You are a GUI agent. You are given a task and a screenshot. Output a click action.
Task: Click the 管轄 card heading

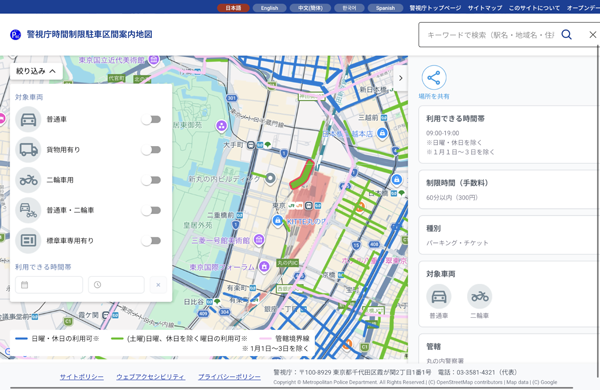pos(434,346)
